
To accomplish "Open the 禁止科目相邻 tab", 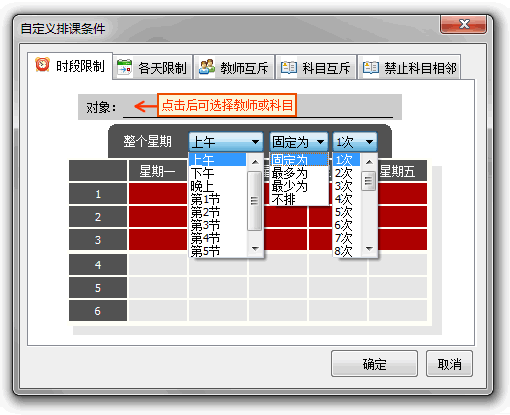I will pyautogui.click(x=409, y=67).
